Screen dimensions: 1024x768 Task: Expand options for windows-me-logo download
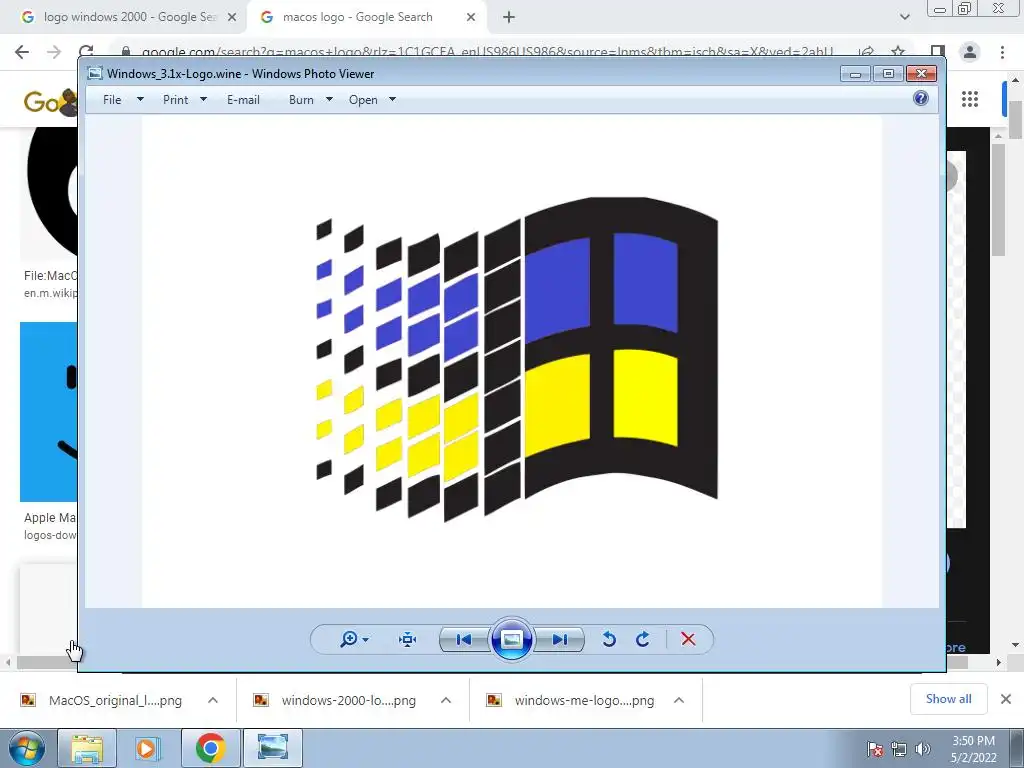click(x=679, y=701)
